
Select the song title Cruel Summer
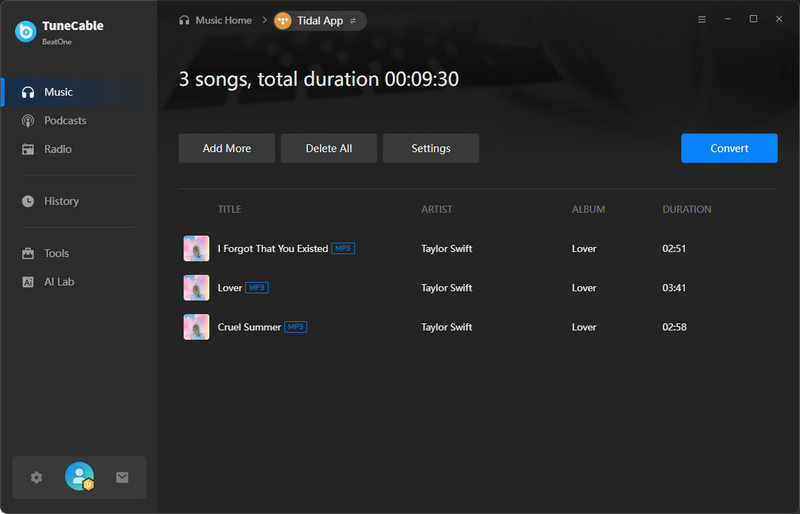click(249, 327)
